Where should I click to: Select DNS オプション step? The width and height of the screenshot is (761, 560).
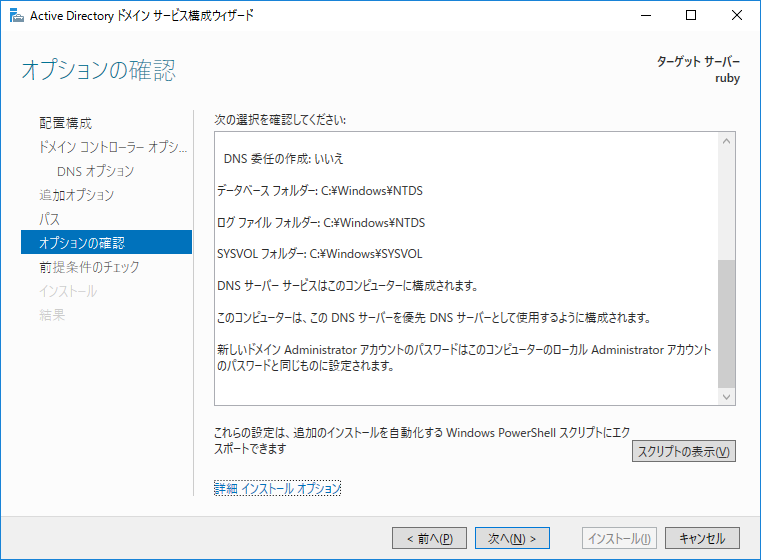(x=95, y=171)
